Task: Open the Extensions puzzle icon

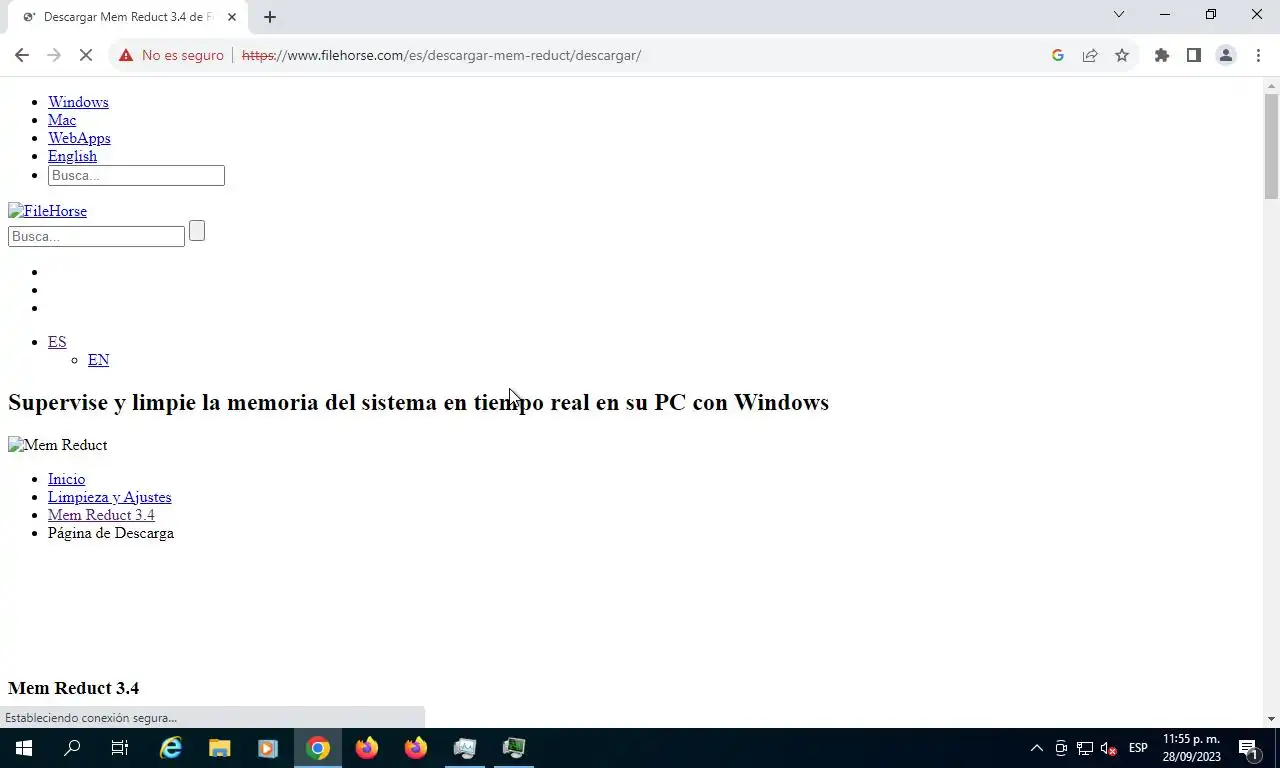Action: pyautogui.click(x=1161, y=55)
